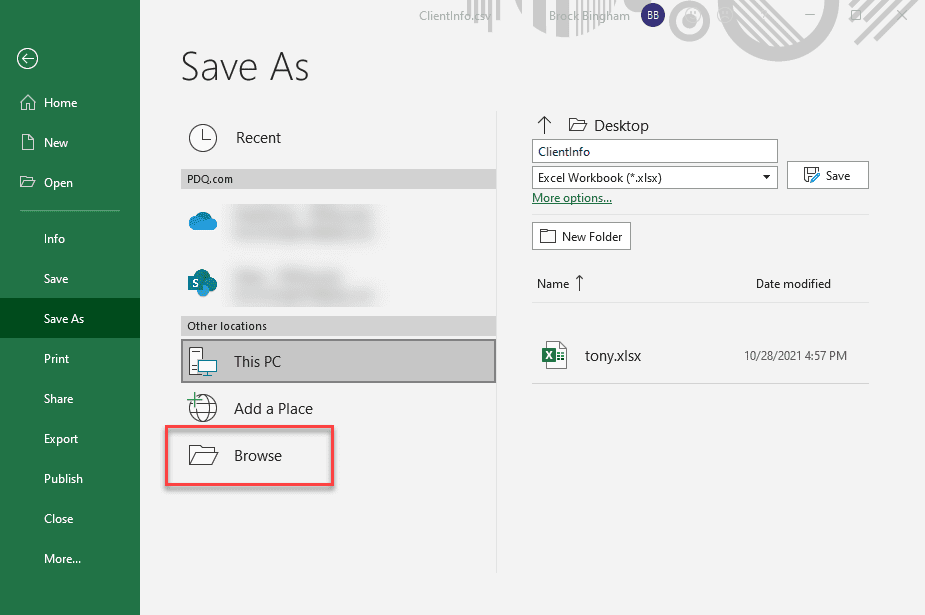Click the Recent clock icon
The width and height of the screenshot is (925, 615).
coord(203,138)
